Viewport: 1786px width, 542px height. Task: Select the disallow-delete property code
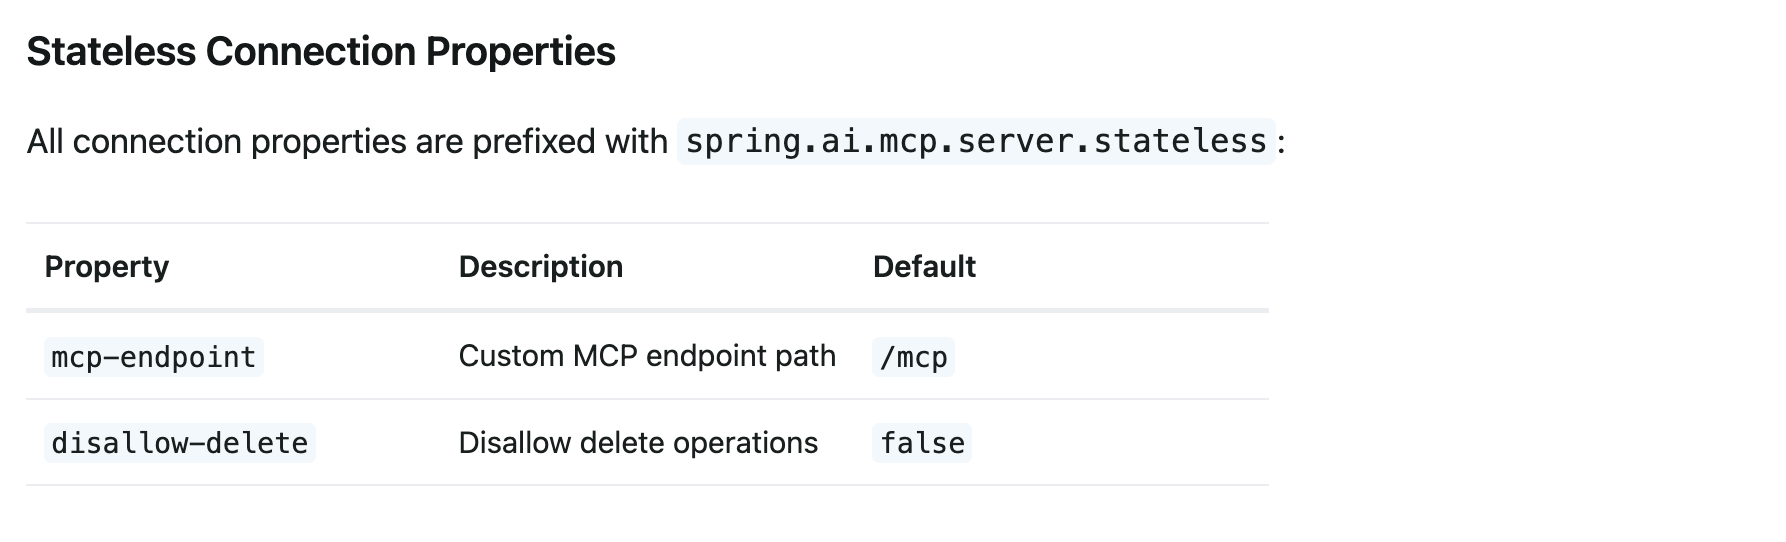click(x=180, y=443)
